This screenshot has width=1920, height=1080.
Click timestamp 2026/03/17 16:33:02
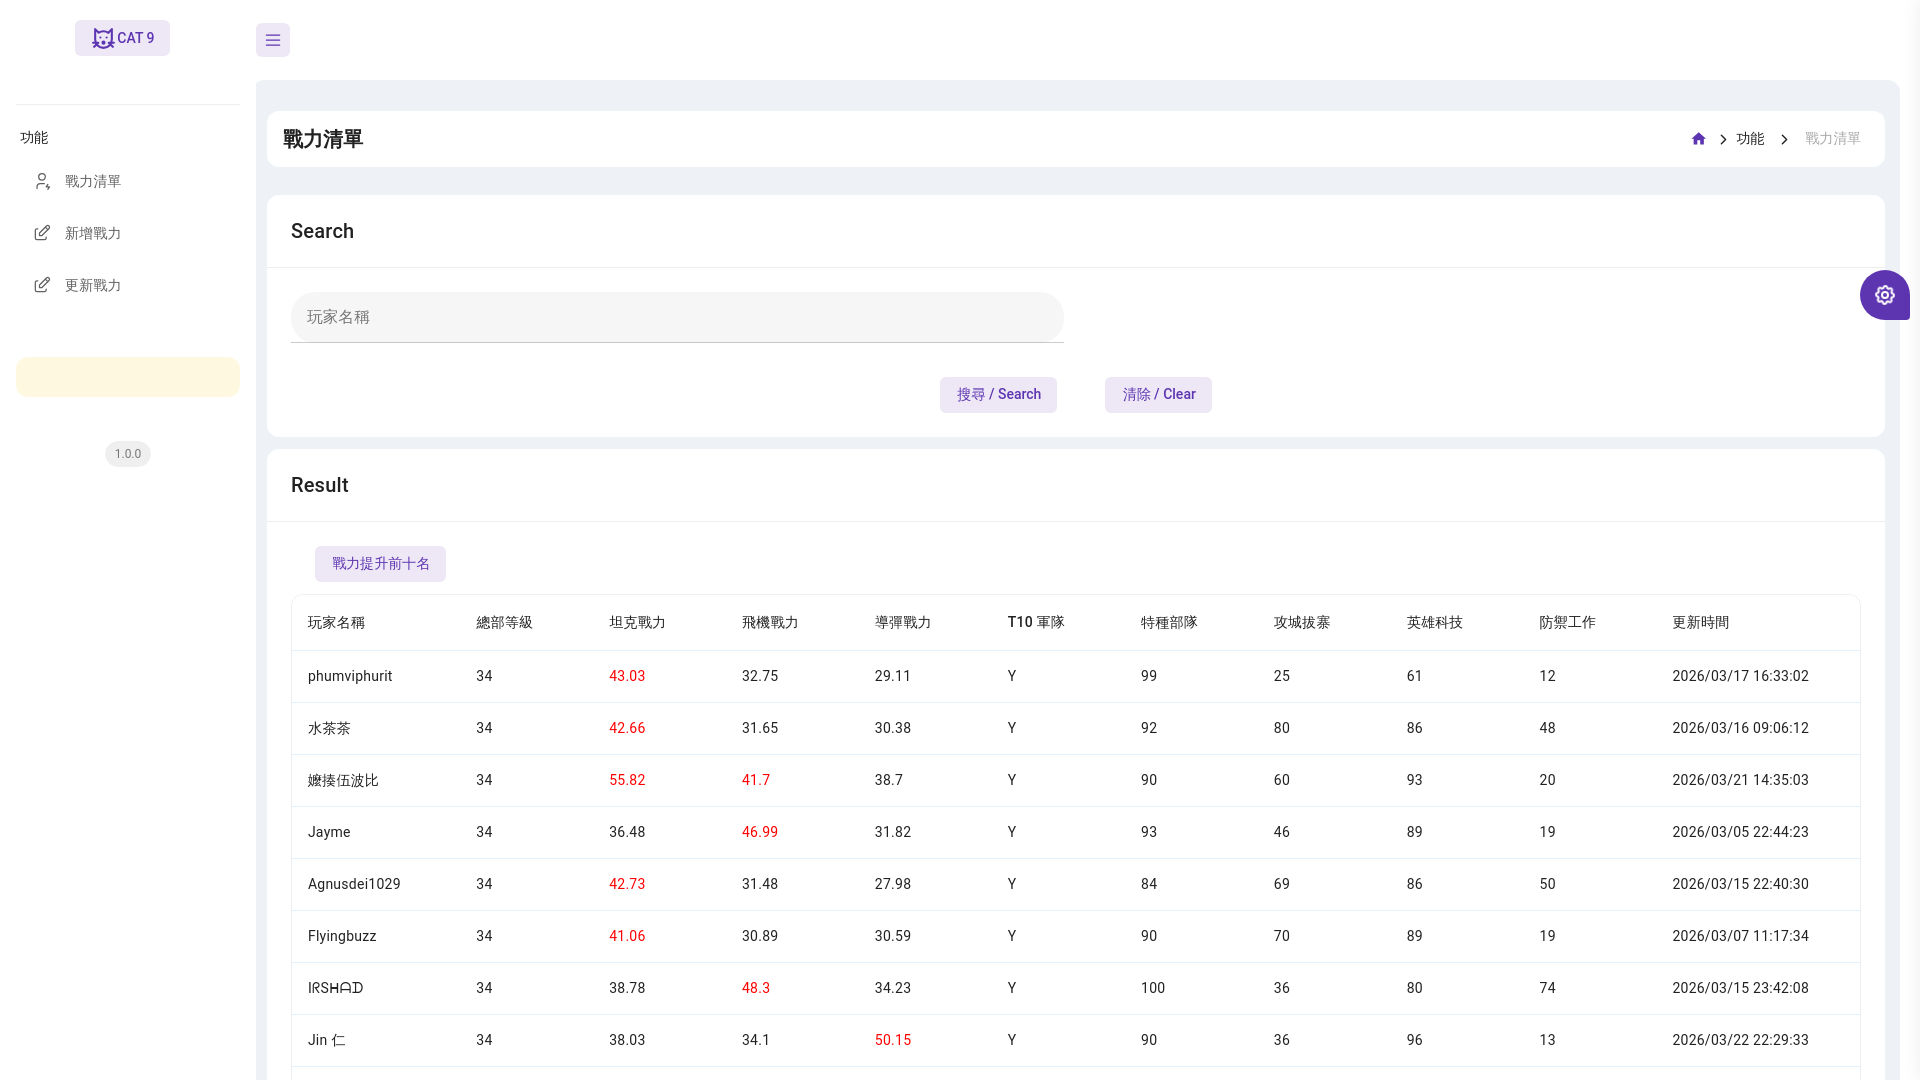click(x=1740, y=677)
